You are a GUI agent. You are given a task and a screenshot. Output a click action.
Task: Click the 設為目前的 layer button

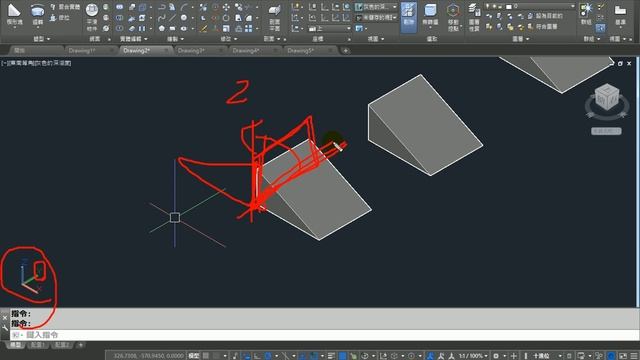click(545, 16)
